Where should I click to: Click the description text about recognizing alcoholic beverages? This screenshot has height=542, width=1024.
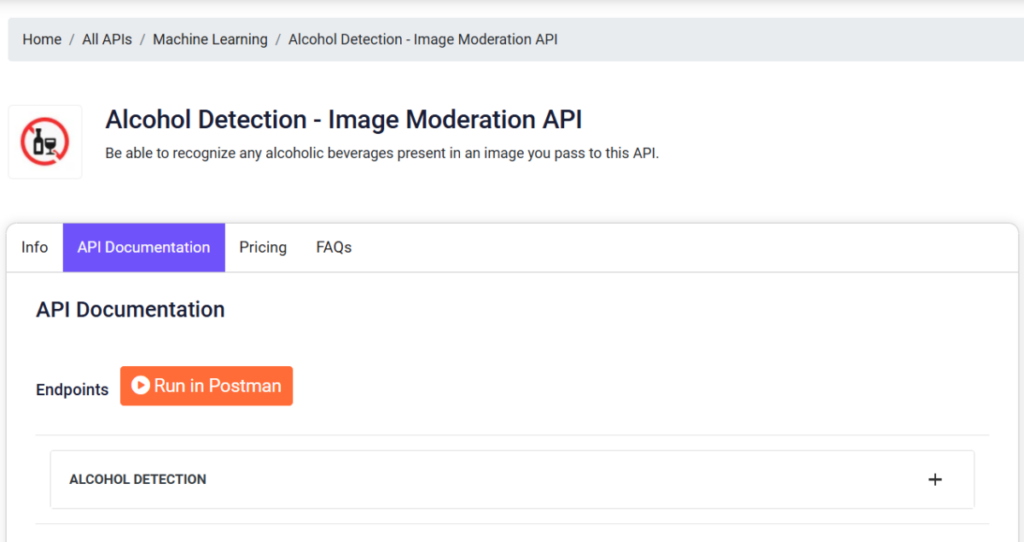point(382,153)
